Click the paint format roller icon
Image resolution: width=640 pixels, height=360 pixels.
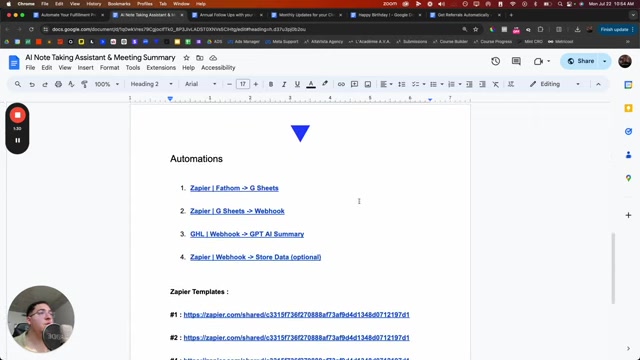[x=84, y=84]
